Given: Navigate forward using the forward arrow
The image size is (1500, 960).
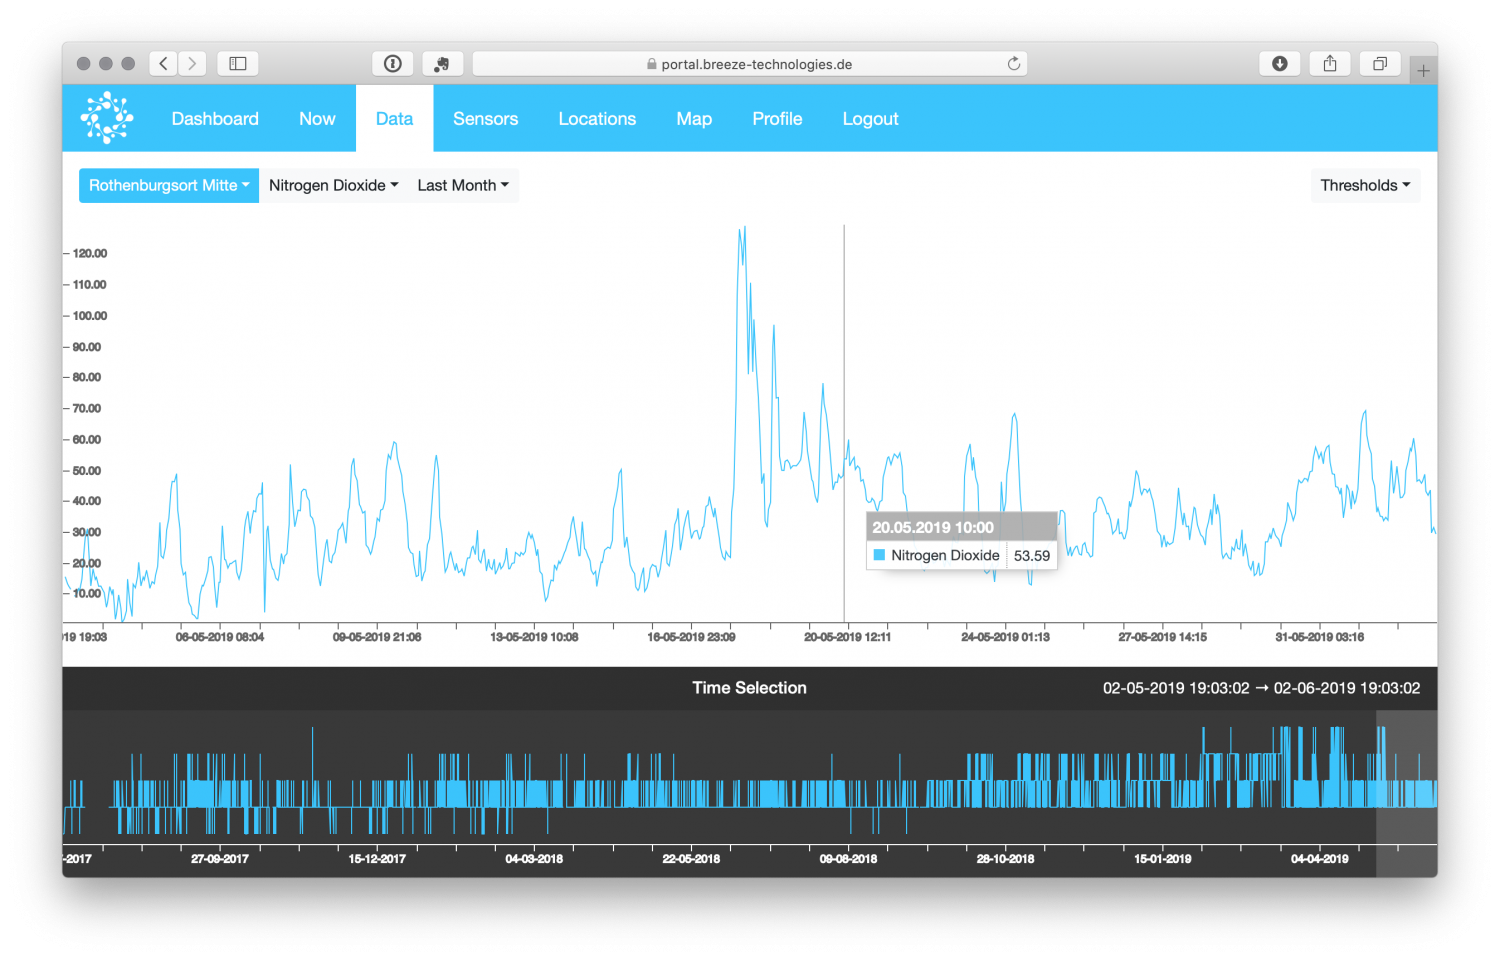Looking at the screenshot, I should [x=192, y=63].
